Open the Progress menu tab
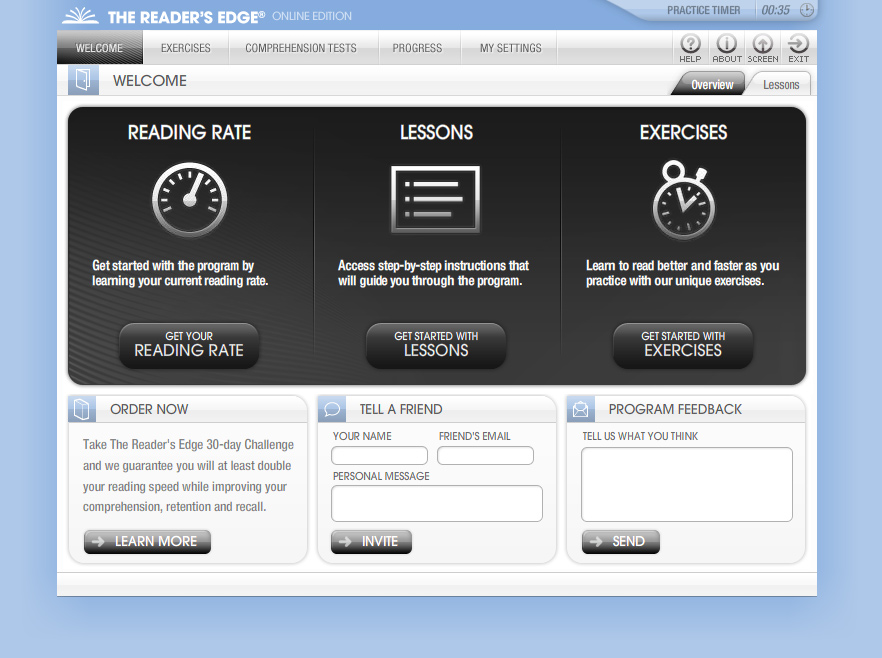Image resolution: width=882 pixels, height=658 pixels. tap(417, 48)
